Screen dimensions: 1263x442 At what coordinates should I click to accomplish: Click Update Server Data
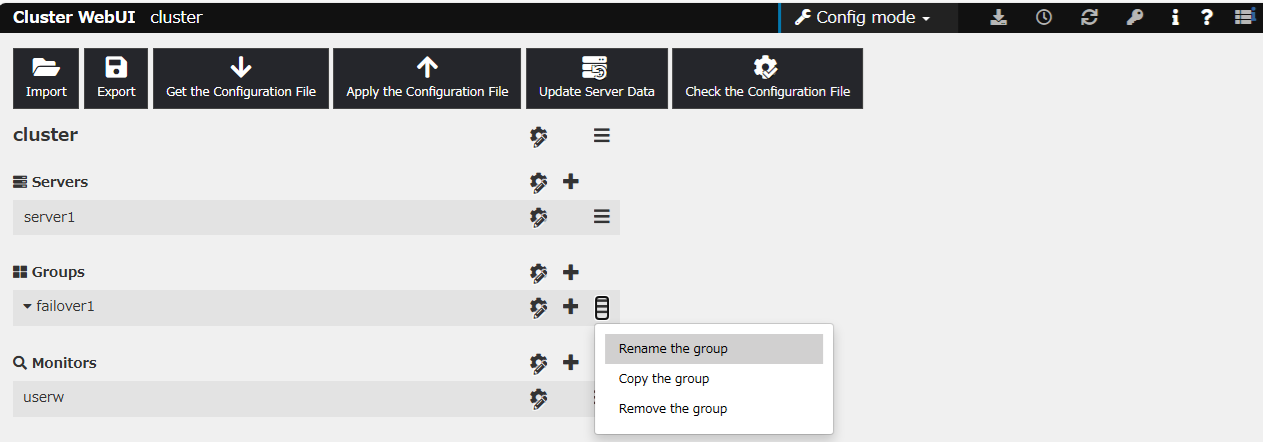[597, 78]
